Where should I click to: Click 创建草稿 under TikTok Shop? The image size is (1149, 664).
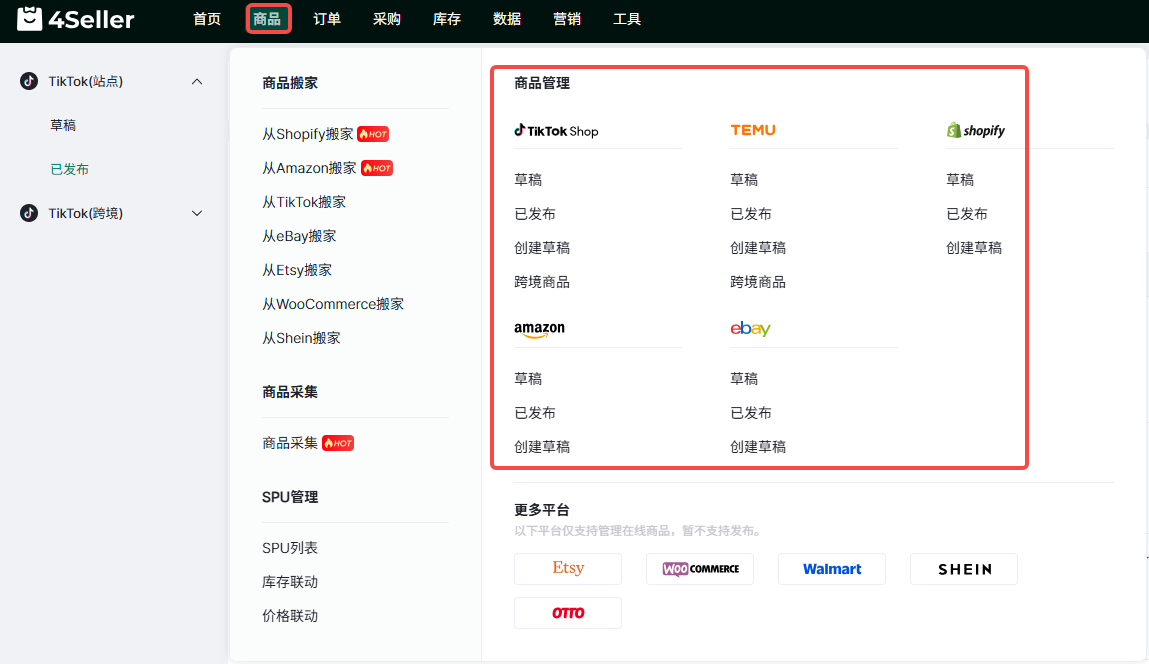click(x=542, y=248)
